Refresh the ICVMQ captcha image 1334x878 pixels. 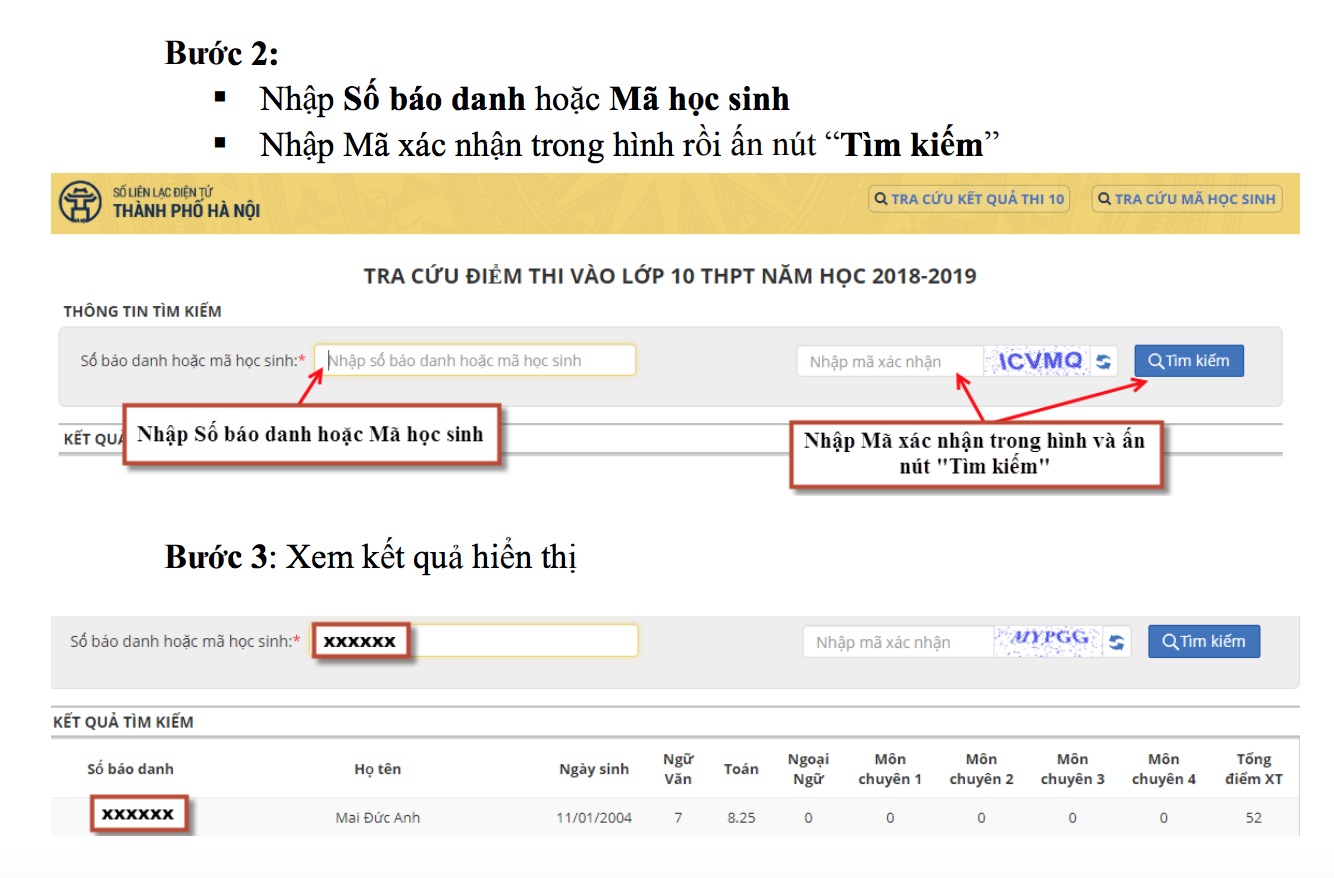(1103, 362)
